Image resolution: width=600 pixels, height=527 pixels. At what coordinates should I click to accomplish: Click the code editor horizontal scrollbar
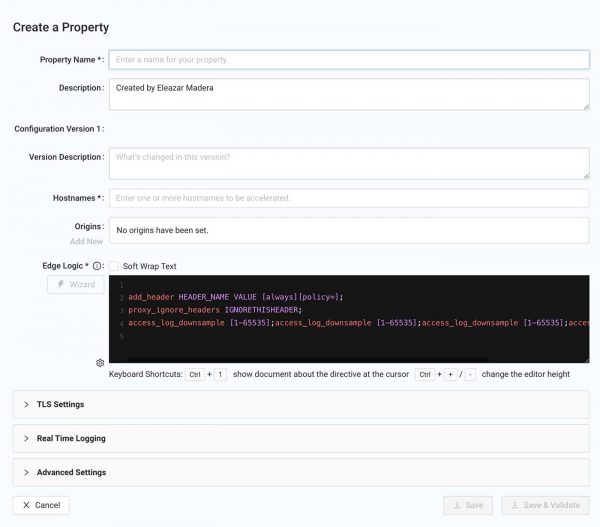click(308, 360)
